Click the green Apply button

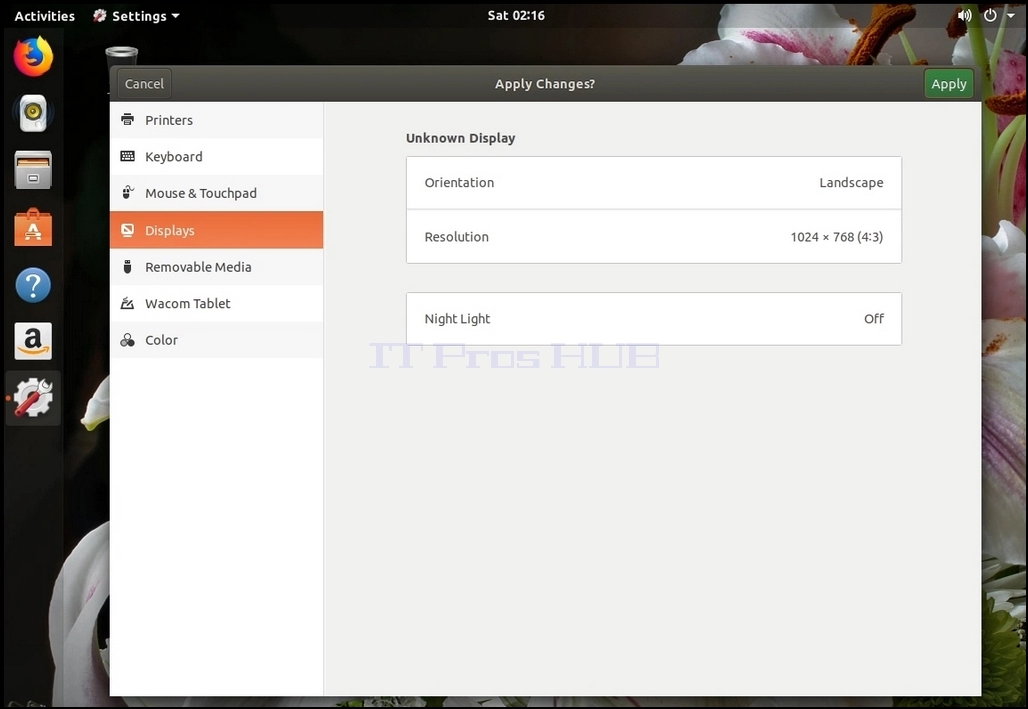948,84
